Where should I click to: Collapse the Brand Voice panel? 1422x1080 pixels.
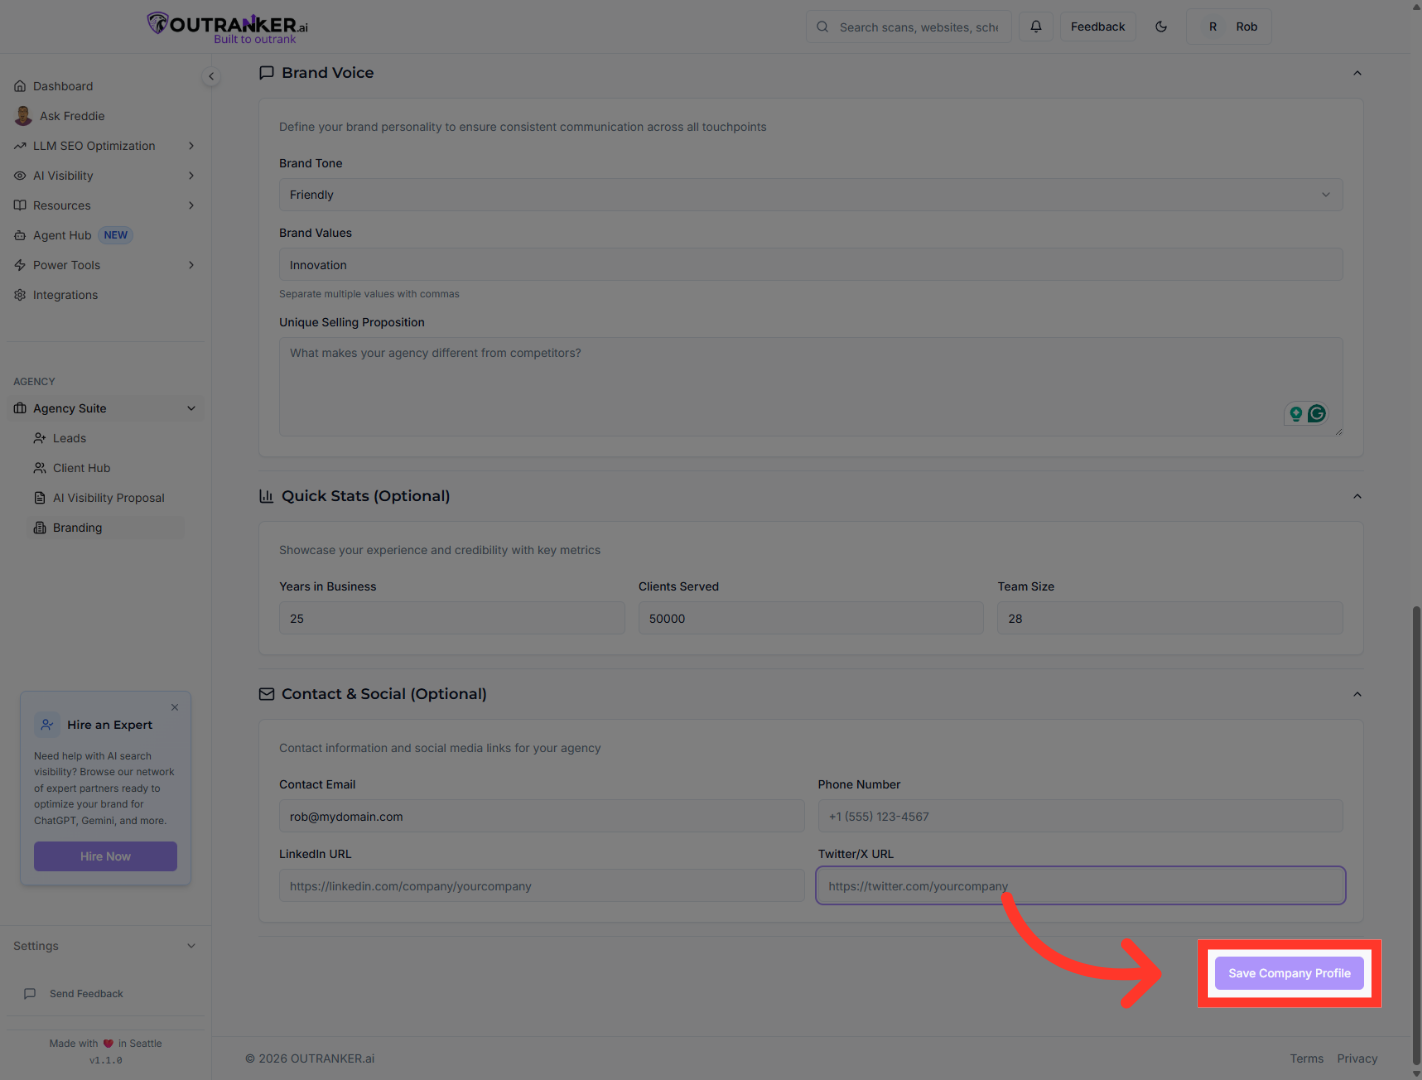click(x=1357, y=72)
